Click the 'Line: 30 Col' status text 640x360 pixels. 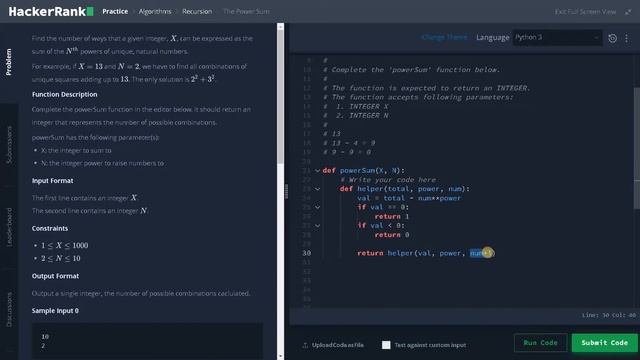tap(608, 315)
